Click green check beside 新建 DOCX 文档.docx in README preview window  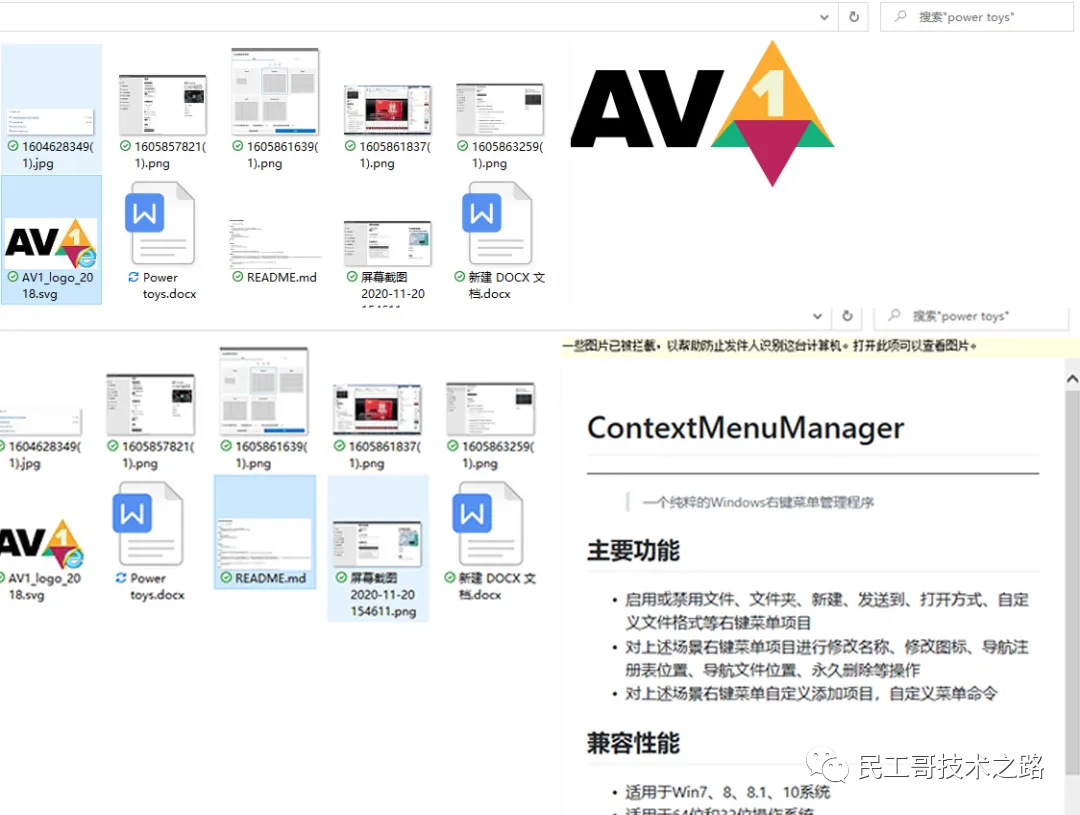click(450, 577)
